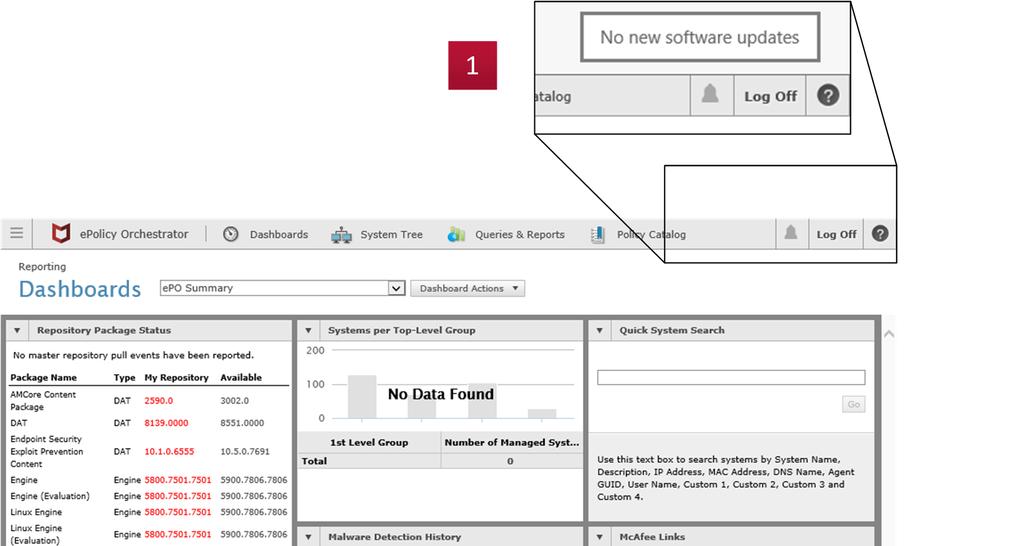
Task: Click ePolicy Orchestrator title
Action: [134, 234]
